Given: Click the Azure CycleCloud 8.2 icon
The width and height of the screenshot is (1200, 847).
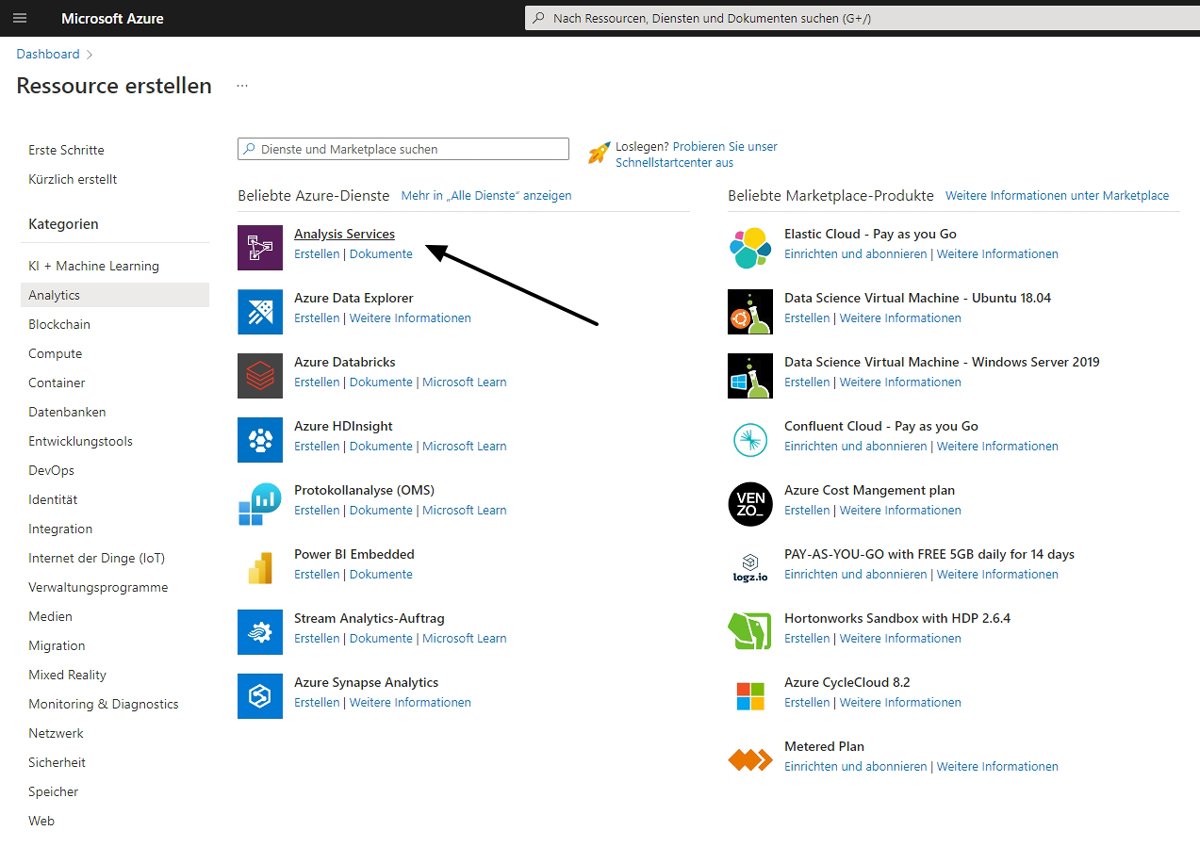Looking at the screenshot, I should coord(748,695).
